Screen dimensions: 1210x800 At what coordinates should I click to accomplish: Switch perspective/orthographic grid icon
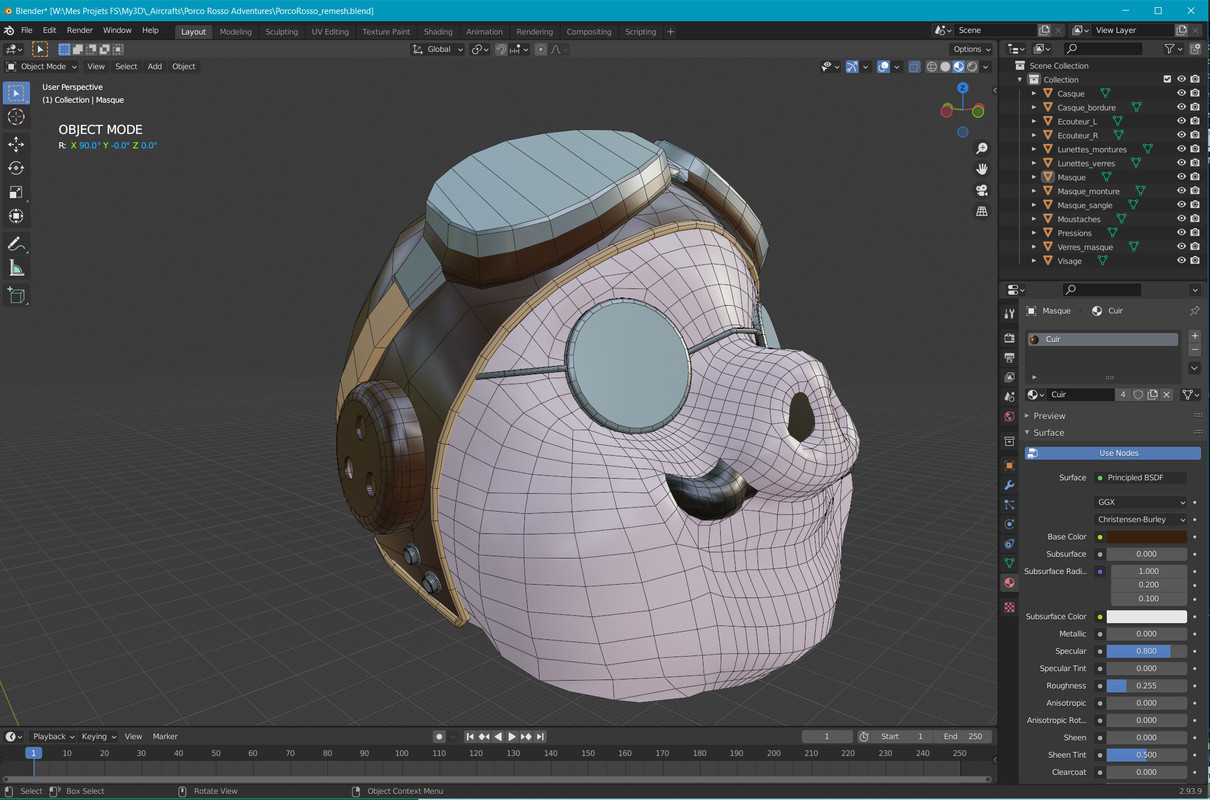click(982, 211)
